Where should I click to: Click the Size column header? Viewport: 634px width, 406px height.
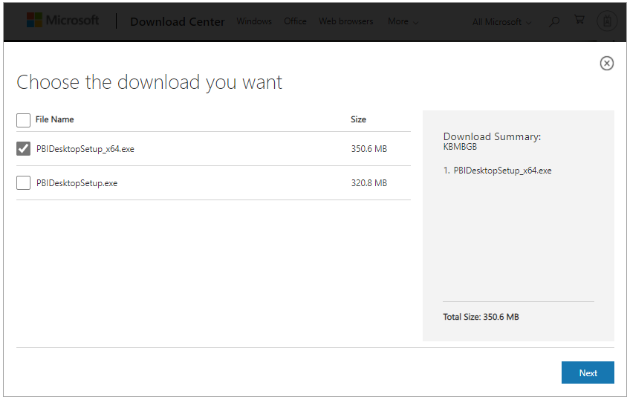(x=358, y=120)
